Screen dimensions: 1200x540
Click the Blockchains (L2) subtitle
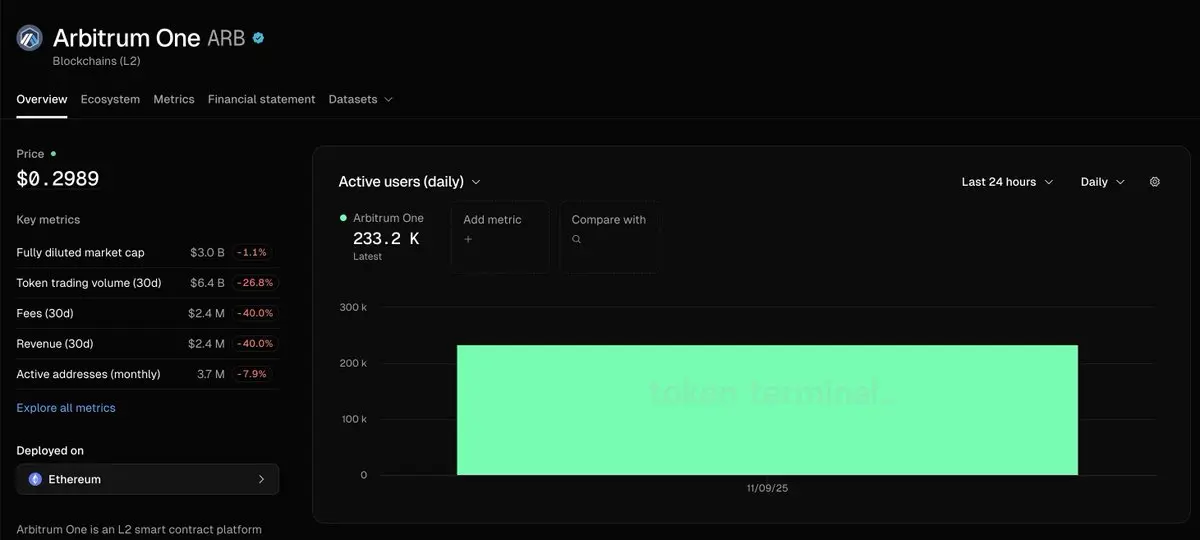pos(99,61)
